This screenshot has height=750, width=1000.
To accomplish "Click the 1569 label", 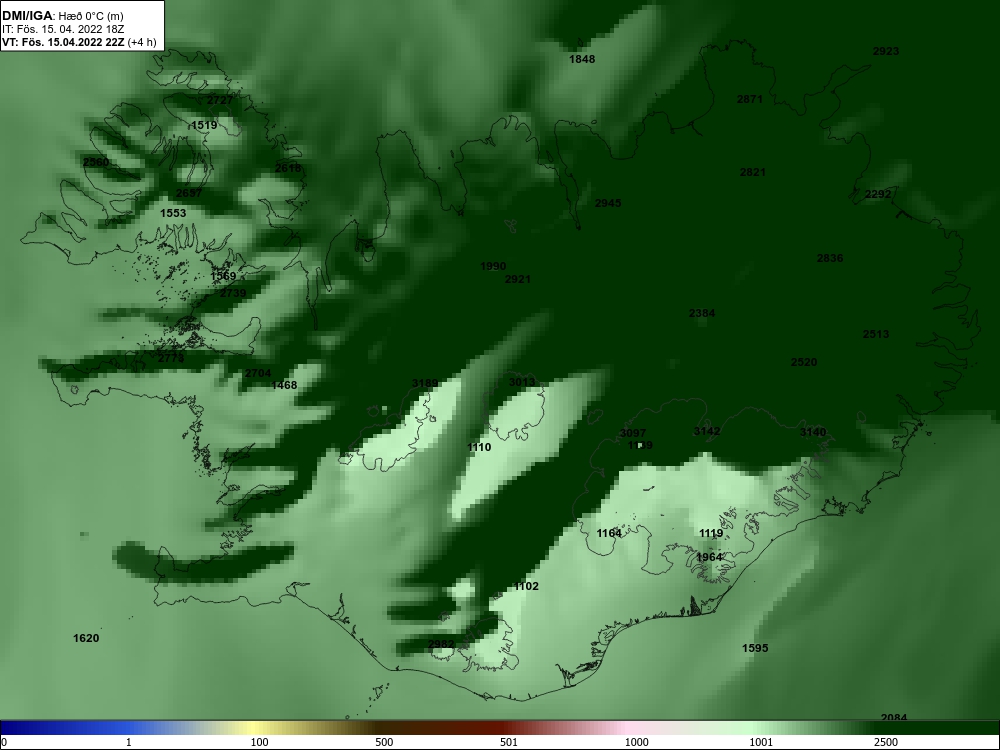I will [223, 276].
